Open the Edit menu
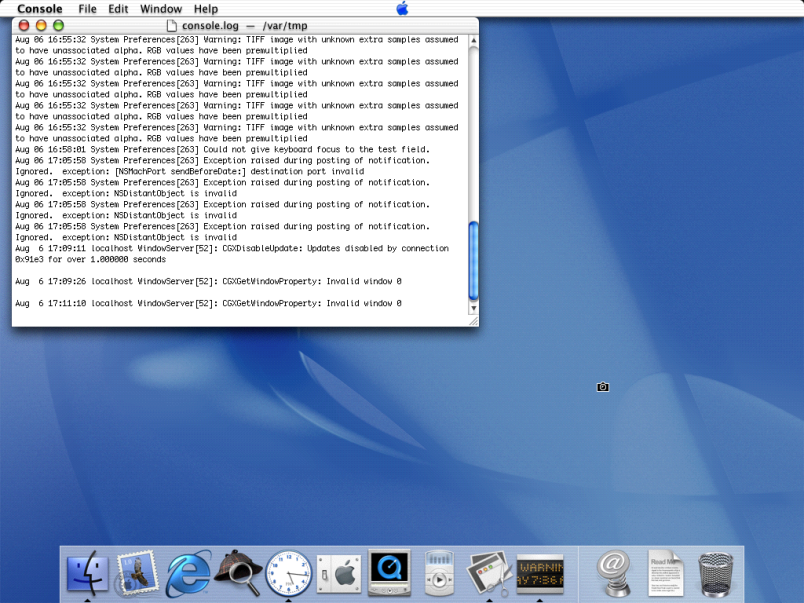 click(x=118, y=9)
